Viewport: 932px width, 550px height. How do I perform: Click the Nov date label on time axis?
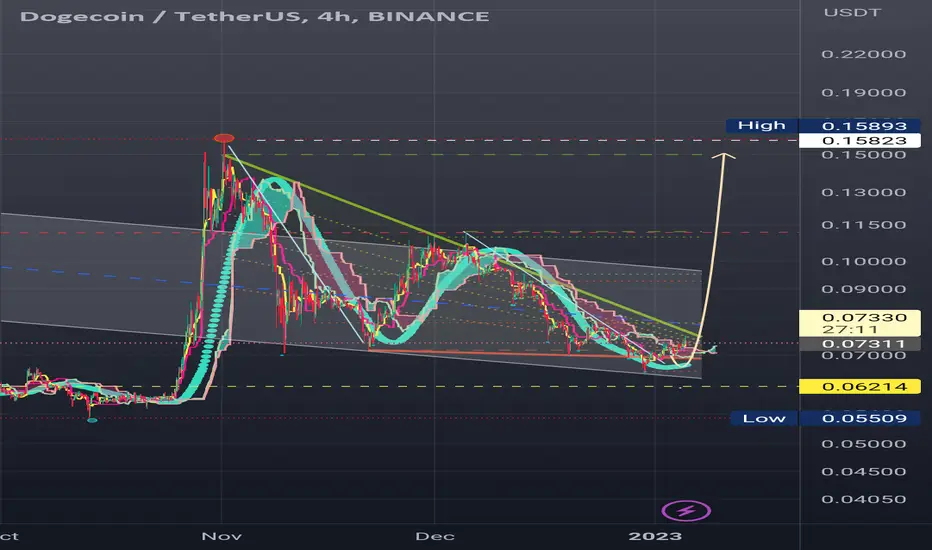[x=222, y=536]
